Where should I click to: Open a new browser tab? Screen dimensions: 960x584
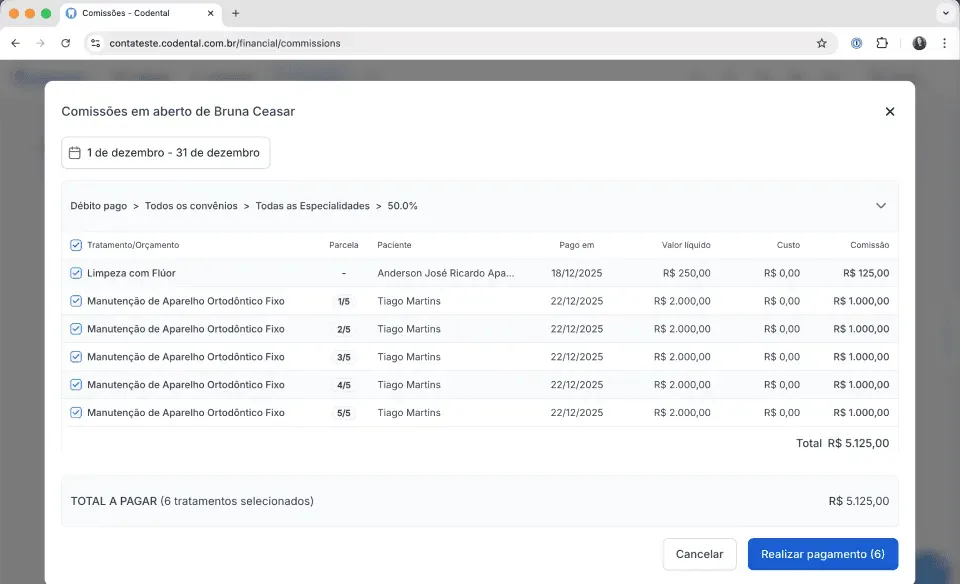[x=236, y=13]
